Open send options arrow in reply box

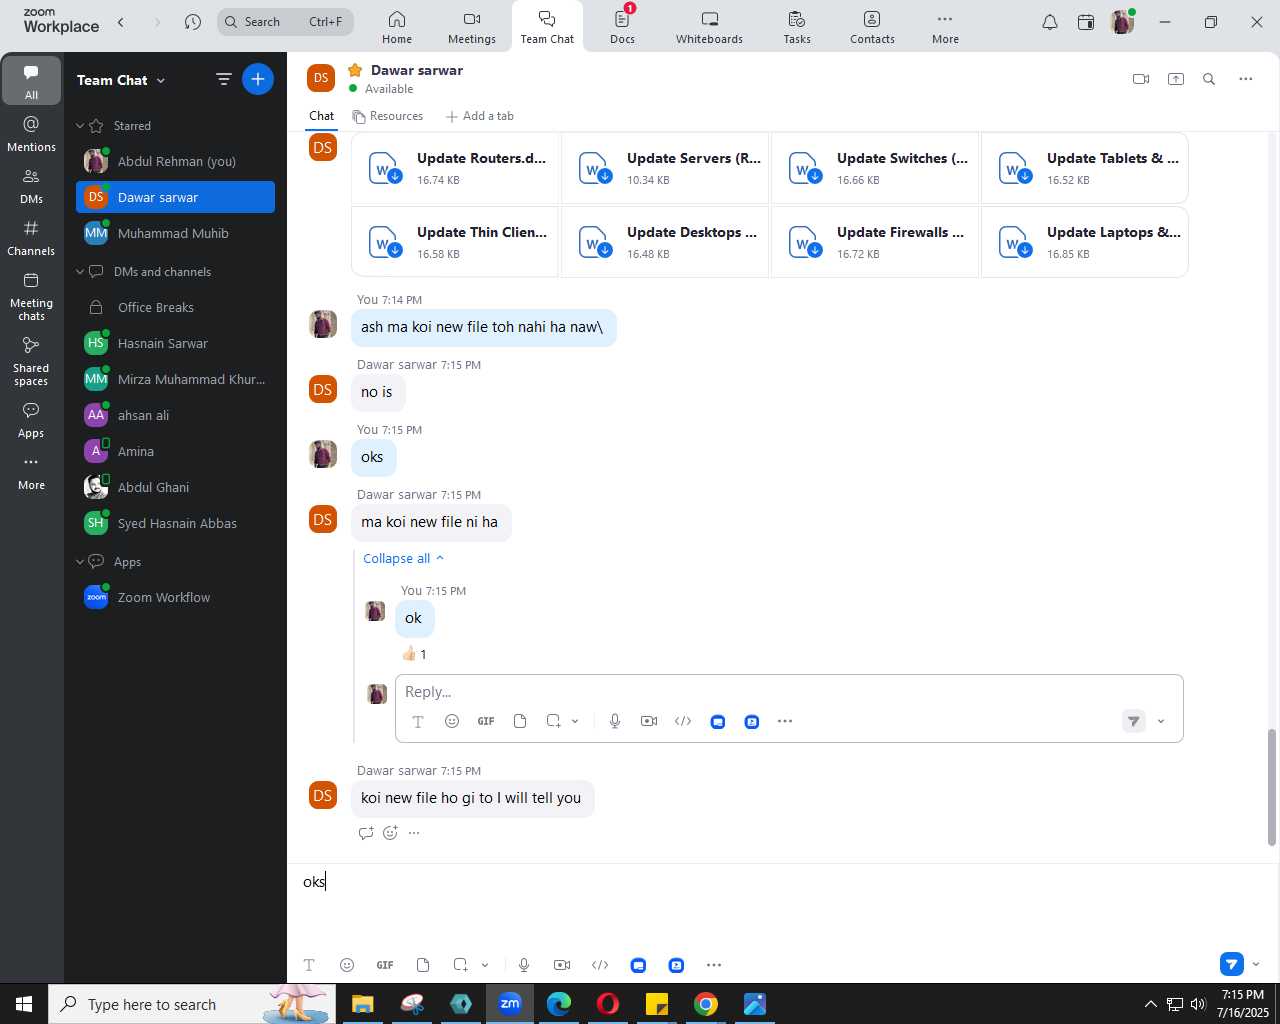click(x=1161, y=721)
